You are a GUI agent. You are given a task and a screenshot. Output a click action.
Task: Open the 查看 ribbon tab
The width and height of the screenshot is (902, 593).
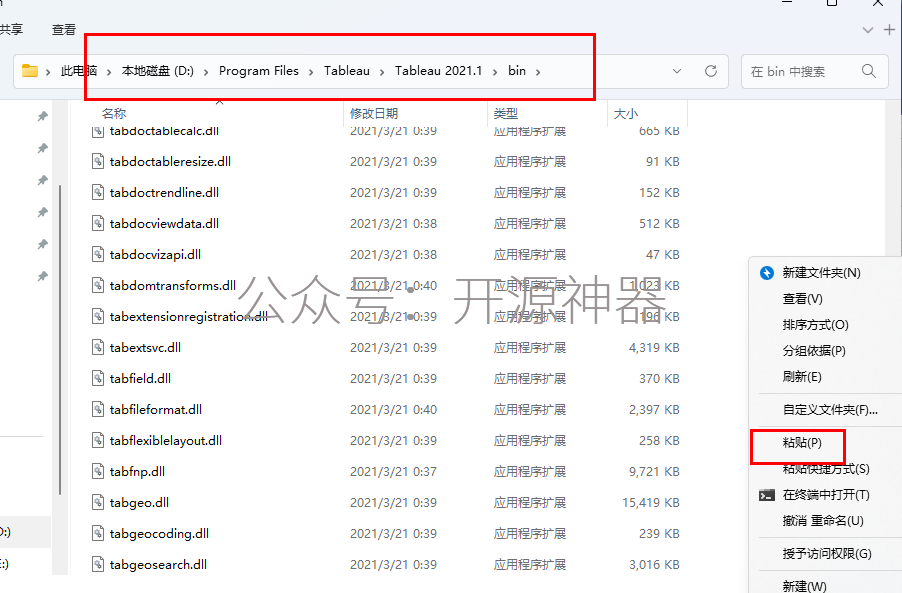(63, 29)
